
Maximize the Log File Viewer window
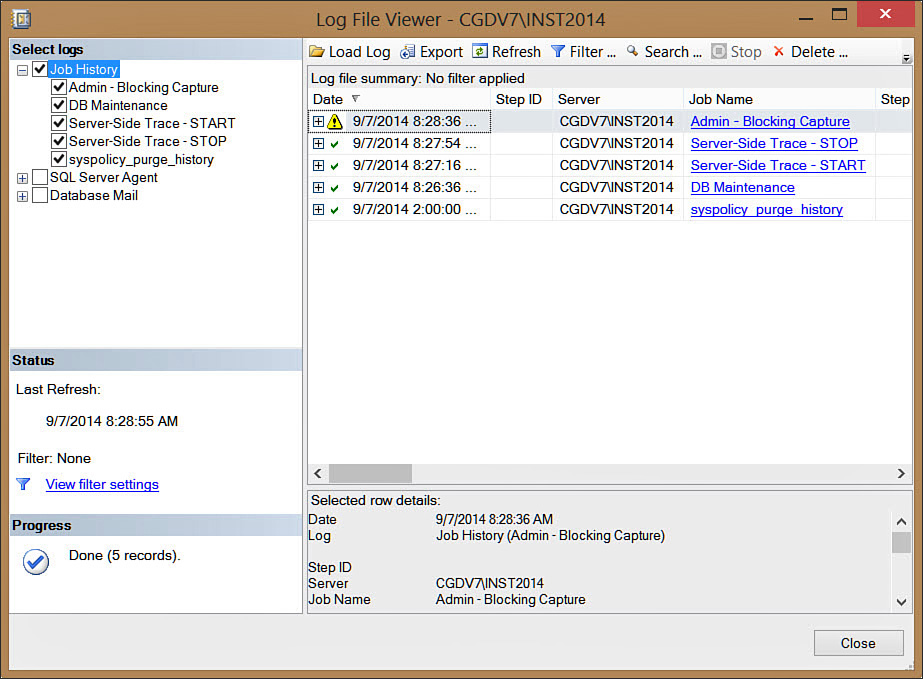[839, 14]
